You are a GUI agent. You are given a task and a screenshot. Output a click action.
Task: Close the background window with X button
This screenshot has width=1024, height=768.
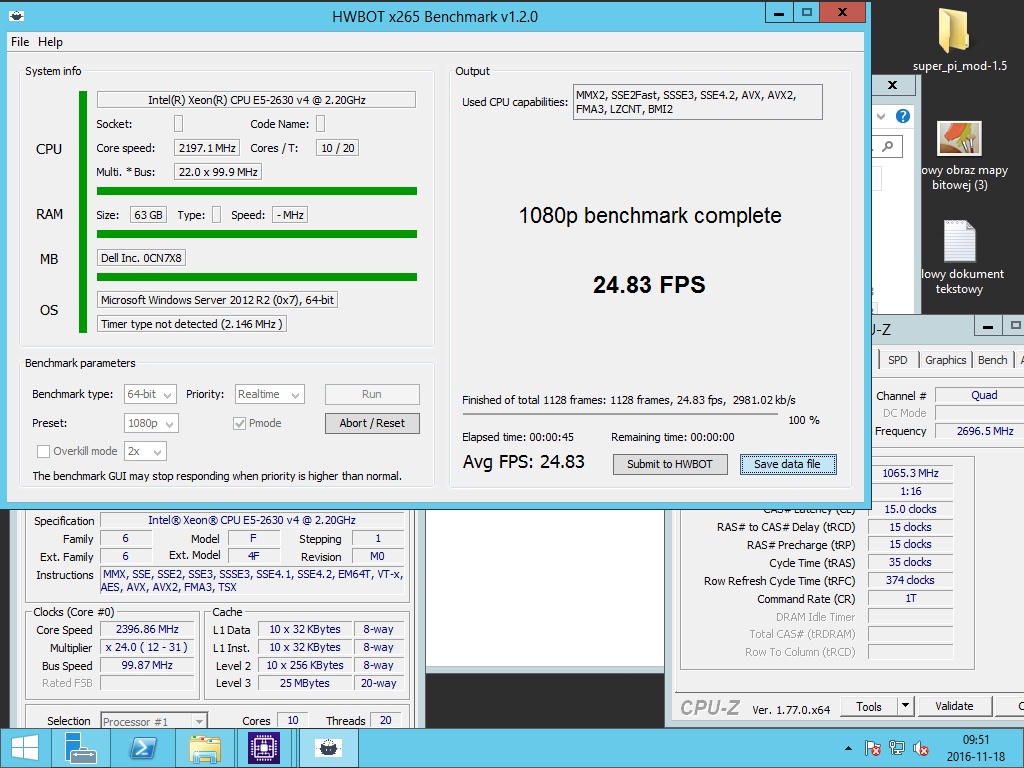point(893,85)
